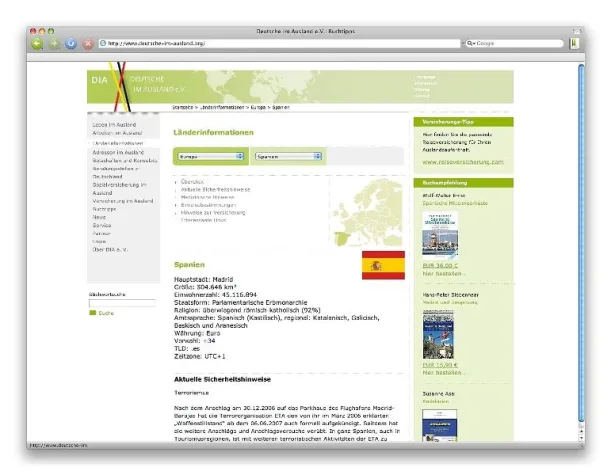Open Adressen im Ausland menu item
This screenshot has height=475, width=611.
click(118, 152)
